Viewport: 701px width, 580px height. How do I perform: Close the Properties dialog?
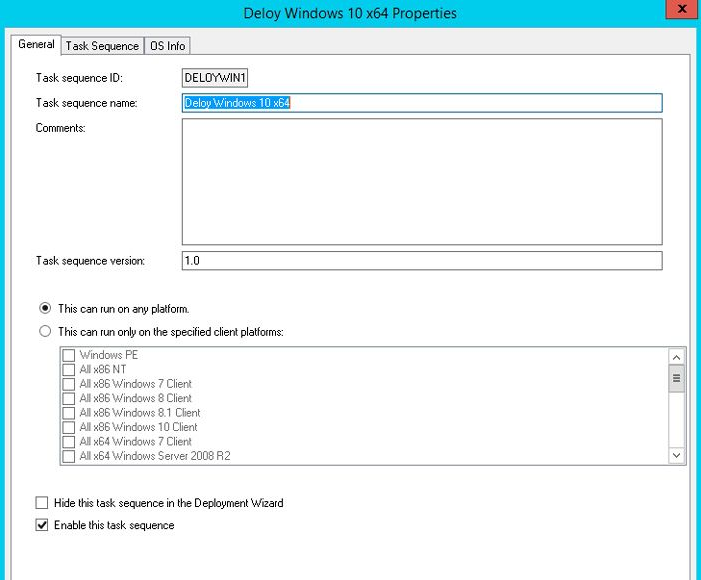[682, 9]
